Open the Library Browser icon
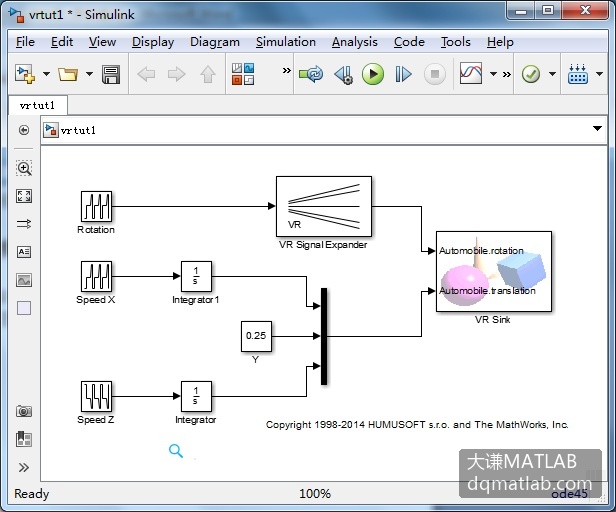 pyautogui.click(x=243, y=74)
